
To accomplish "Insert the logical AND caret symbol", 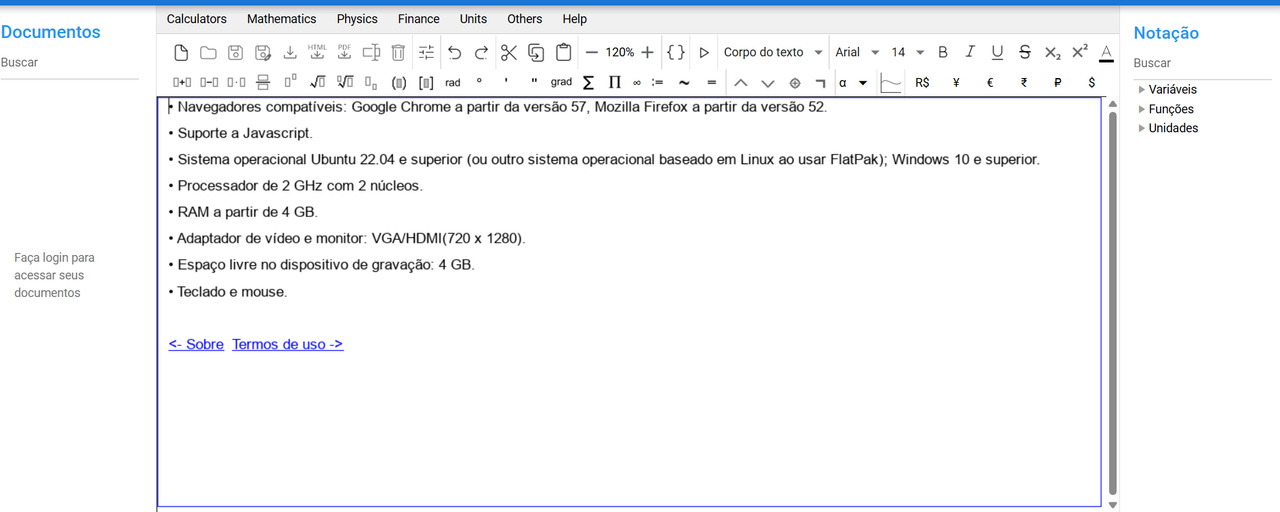I will pyautogui.click(x=740, y=83).
